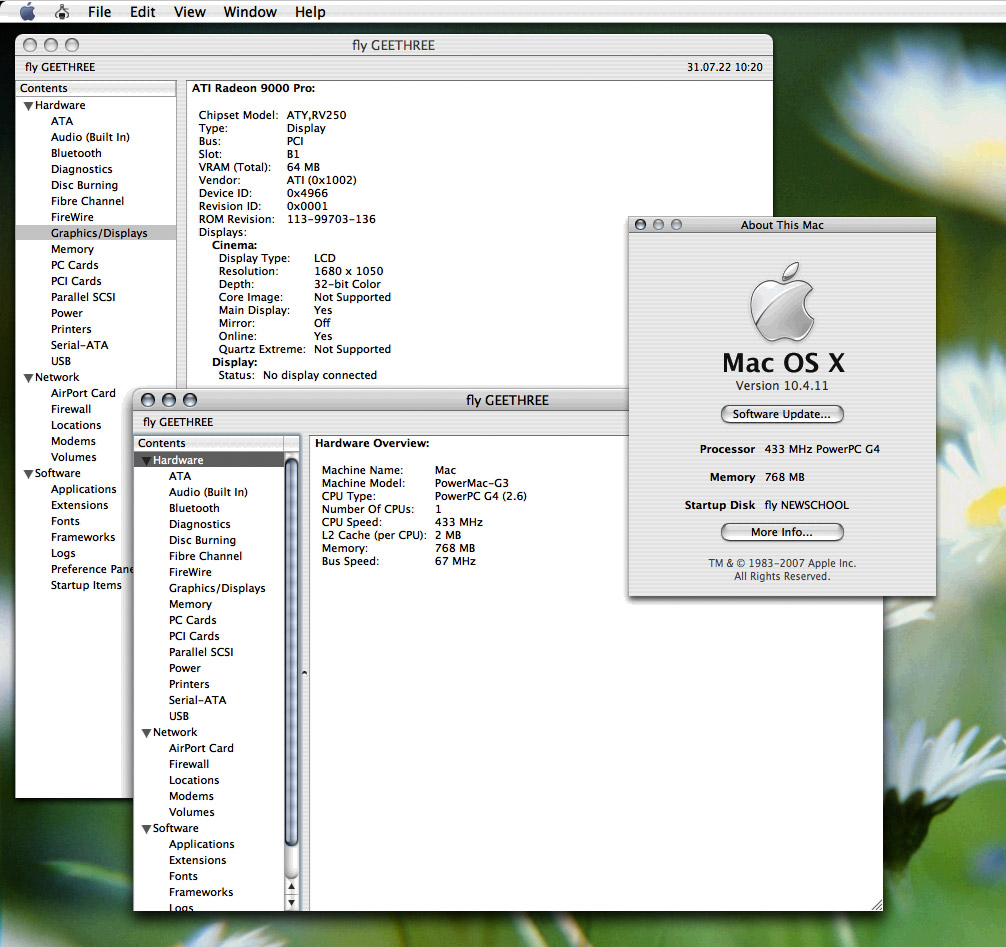Open the View menu
Viewport: 1006px width, 947px height.
point(189,12)
